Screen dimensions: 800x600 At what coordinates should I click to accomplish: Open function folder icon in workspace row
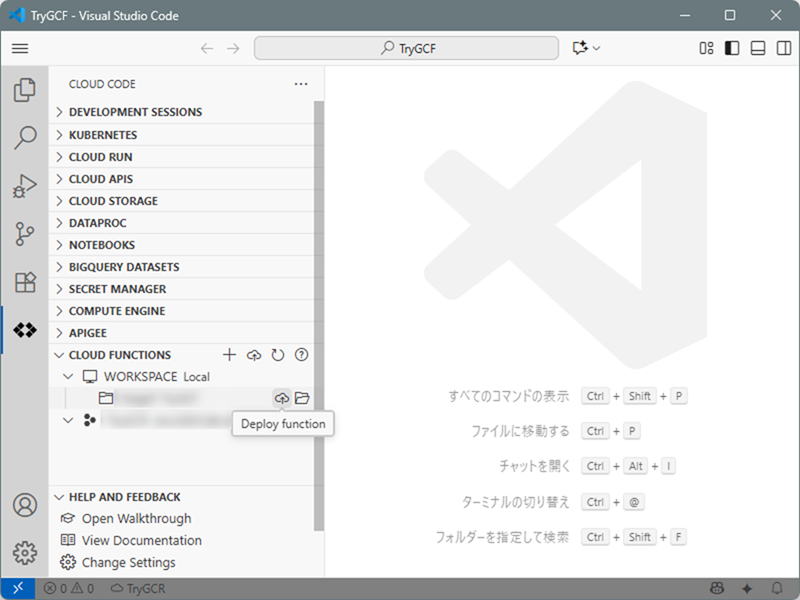pos(302,398)
